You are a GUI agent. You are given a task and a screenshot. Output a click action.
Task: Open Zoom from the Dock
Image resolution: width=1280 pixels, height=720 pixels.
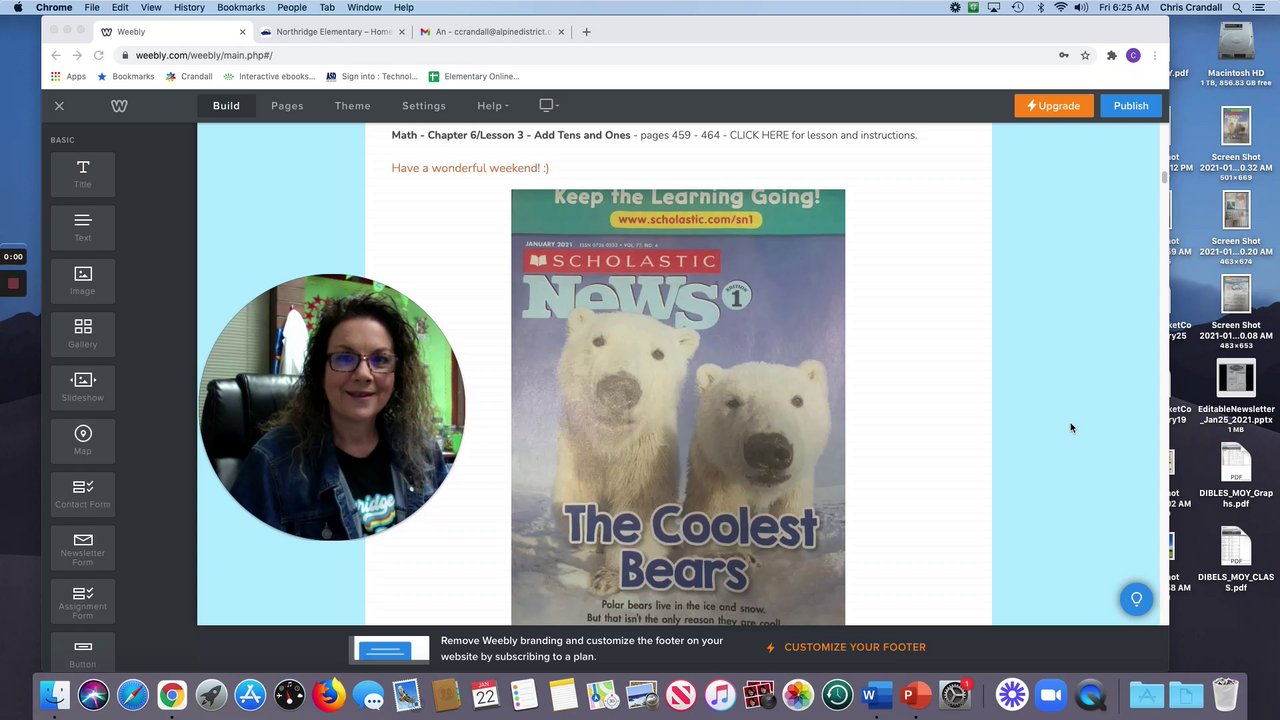1051,694
